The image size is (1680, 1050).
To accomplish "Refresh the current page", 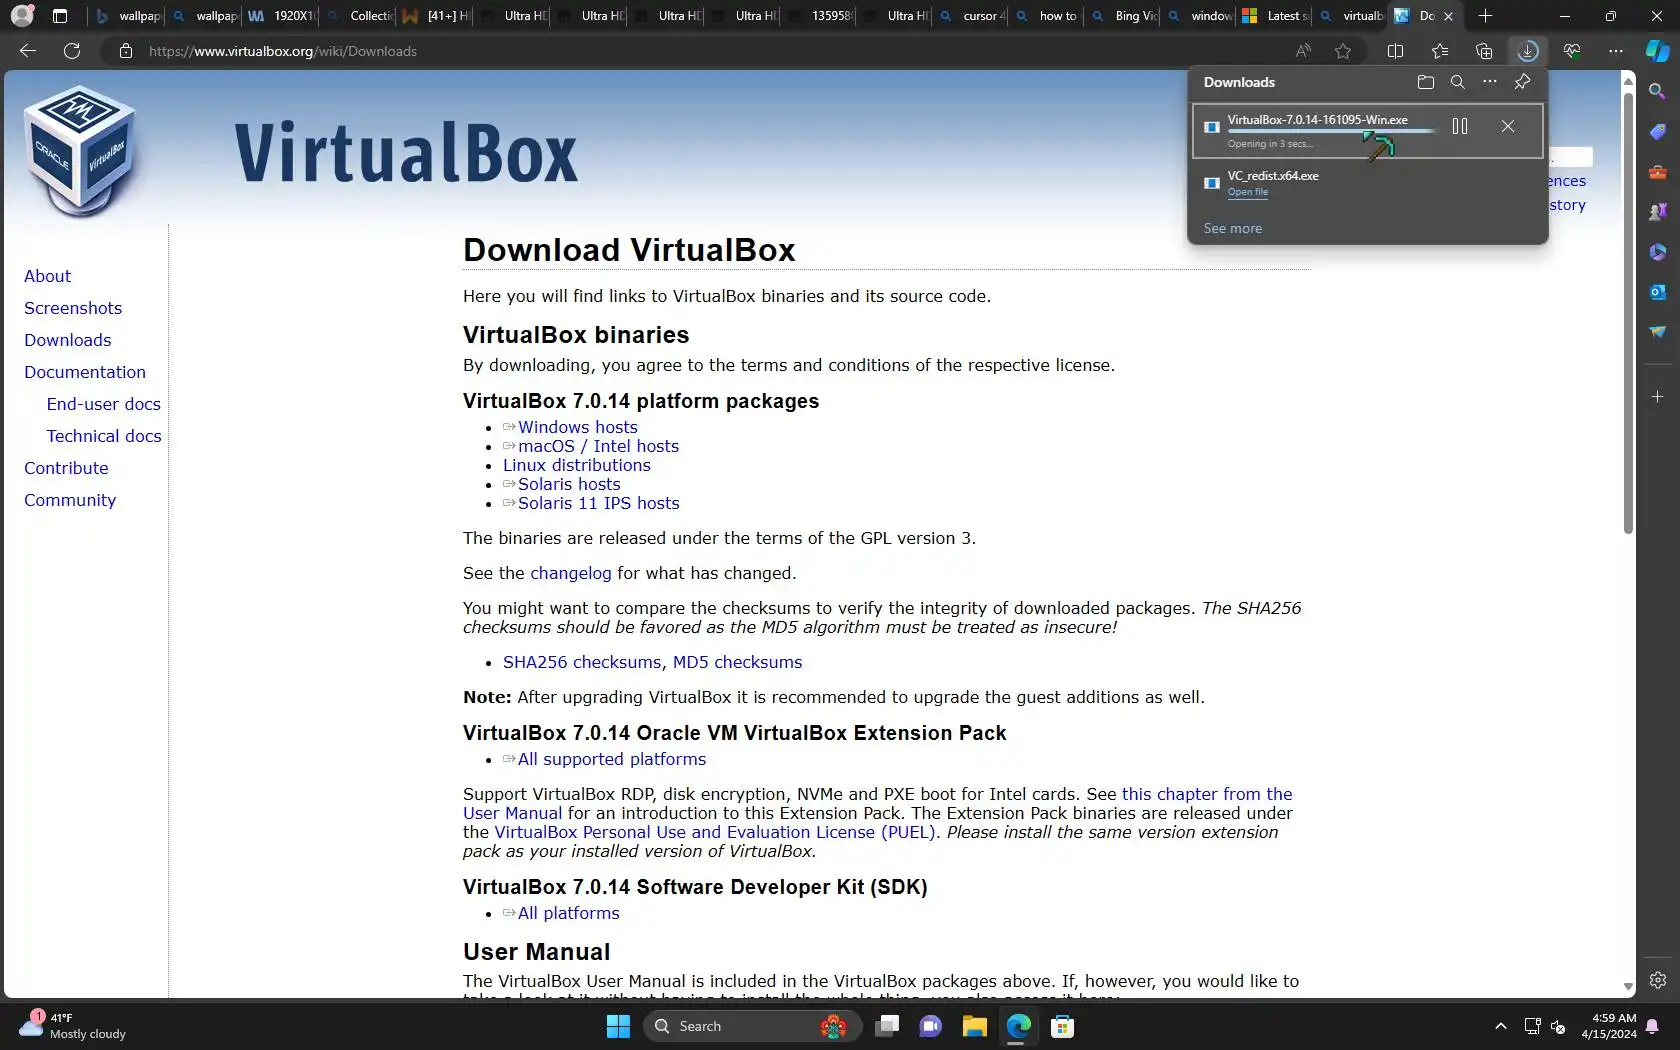I will click(72, 51).
